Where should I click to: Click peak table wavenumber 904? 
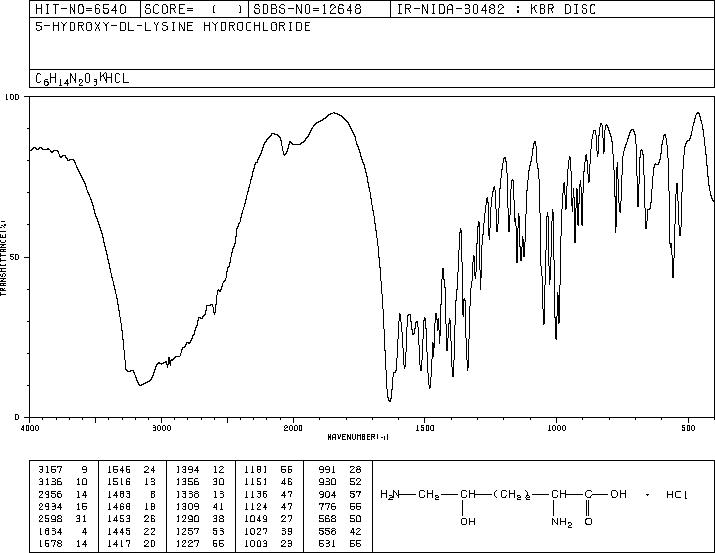[x=327, y=494]
